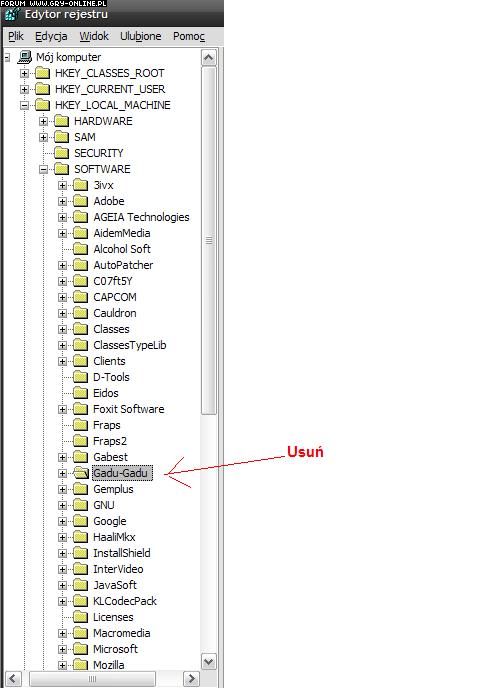The height and width of the screenshot is (691, 503).
Task: Open the Ulubione menu
Action: 141,36
